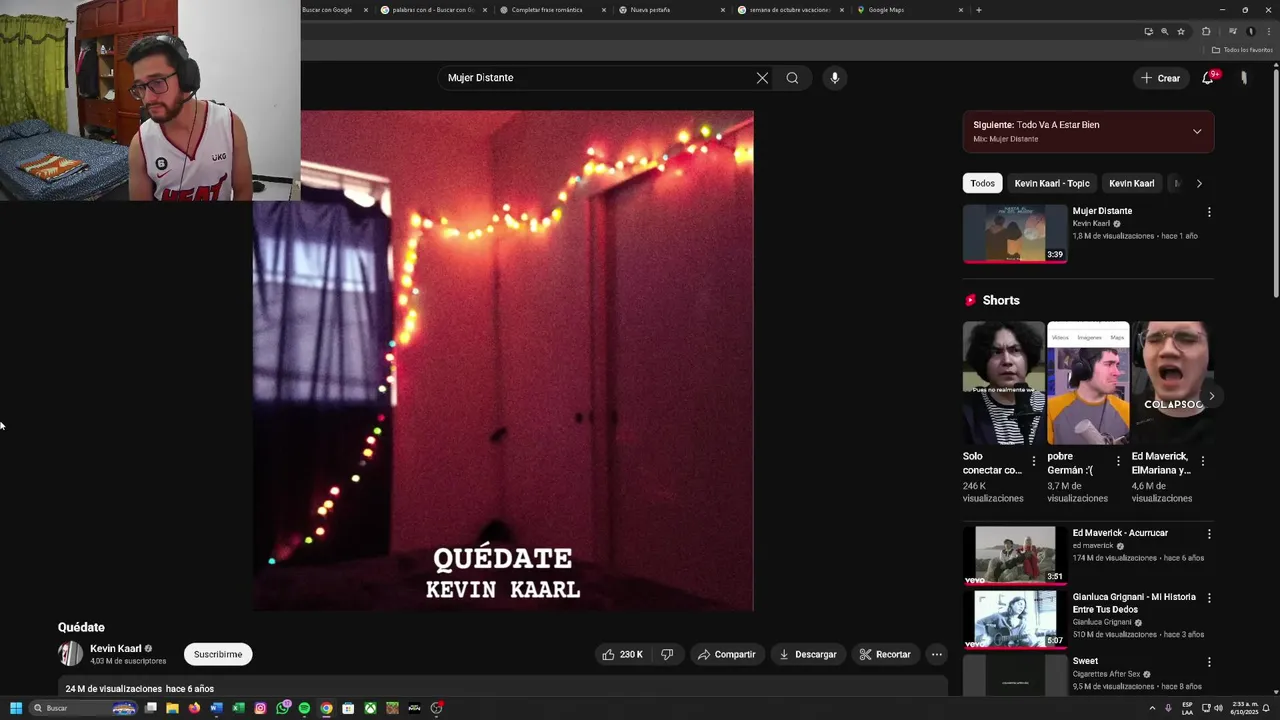Open Mujer Distante video thumbnail
Screen dimensions: 1280x720
(x=1015, y=234)
